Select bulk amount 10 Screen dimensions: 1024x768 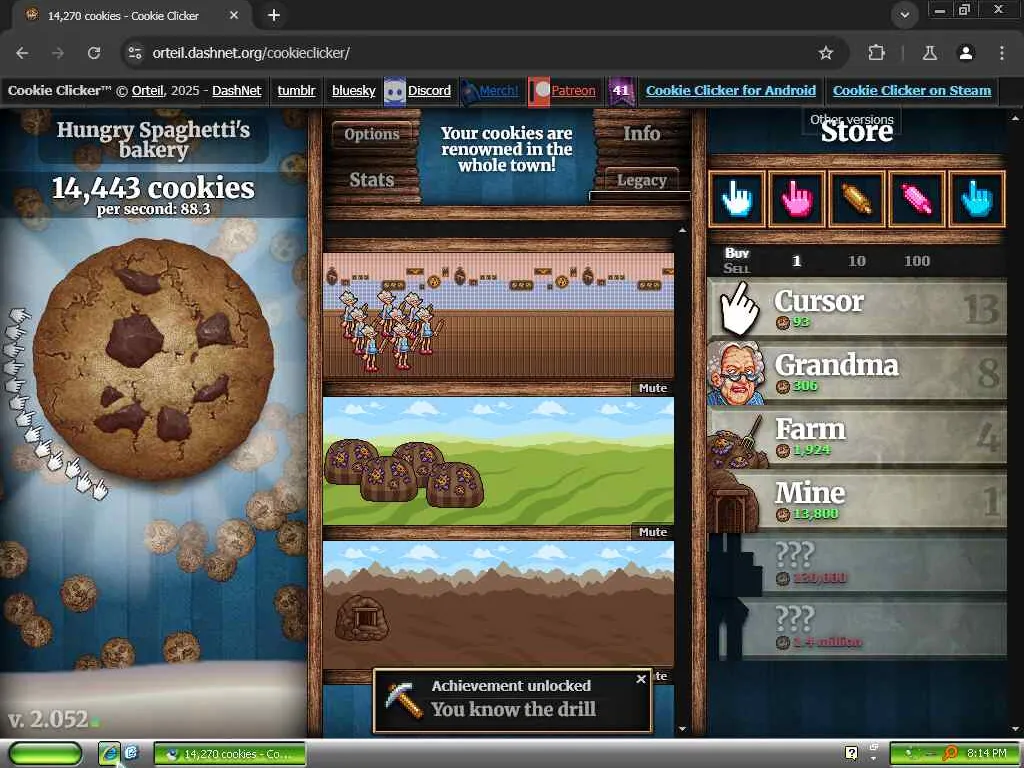click(x=856, y=261)
